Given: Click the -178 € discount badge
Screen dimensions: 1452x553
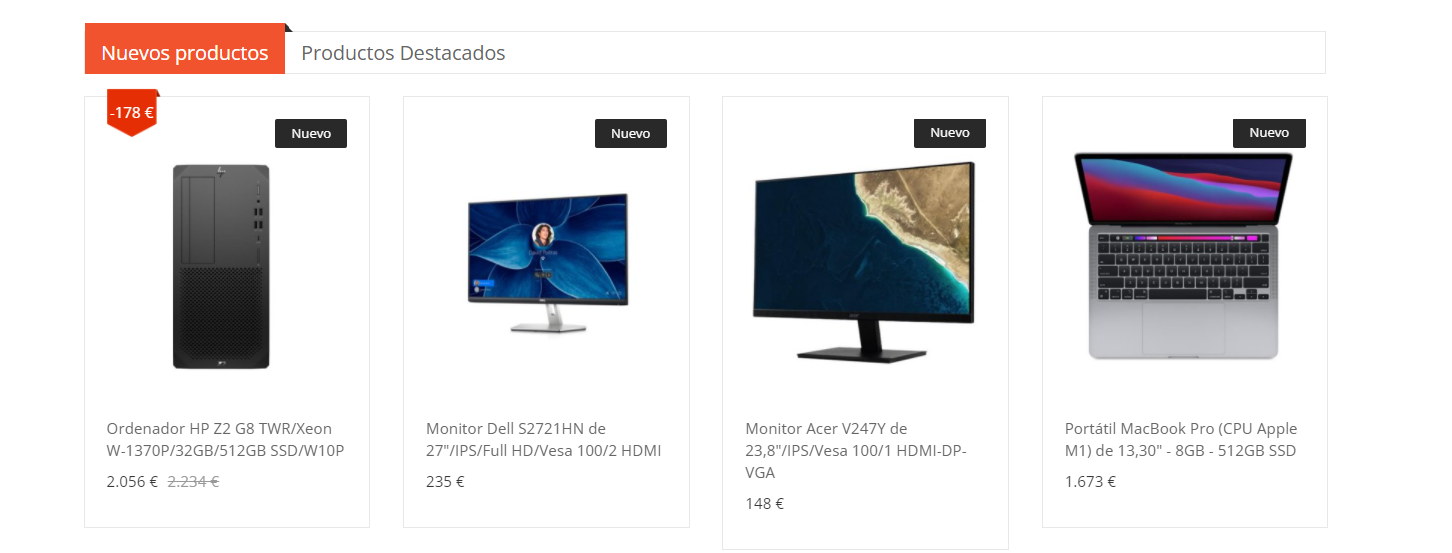Looking at the screenshot, I should click(x=132, y=112).
